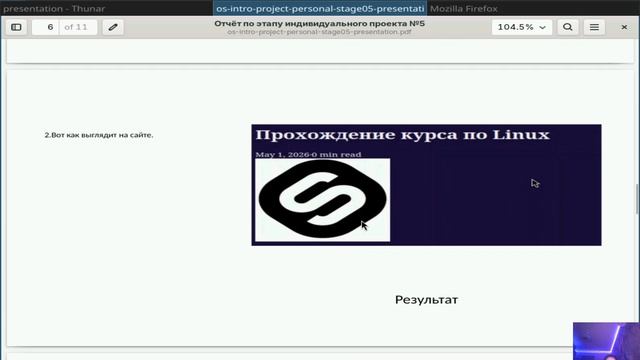Activate the pencil annotation tool
The height and width of the screenshot is (360, 640).
[x=113, y=27]
